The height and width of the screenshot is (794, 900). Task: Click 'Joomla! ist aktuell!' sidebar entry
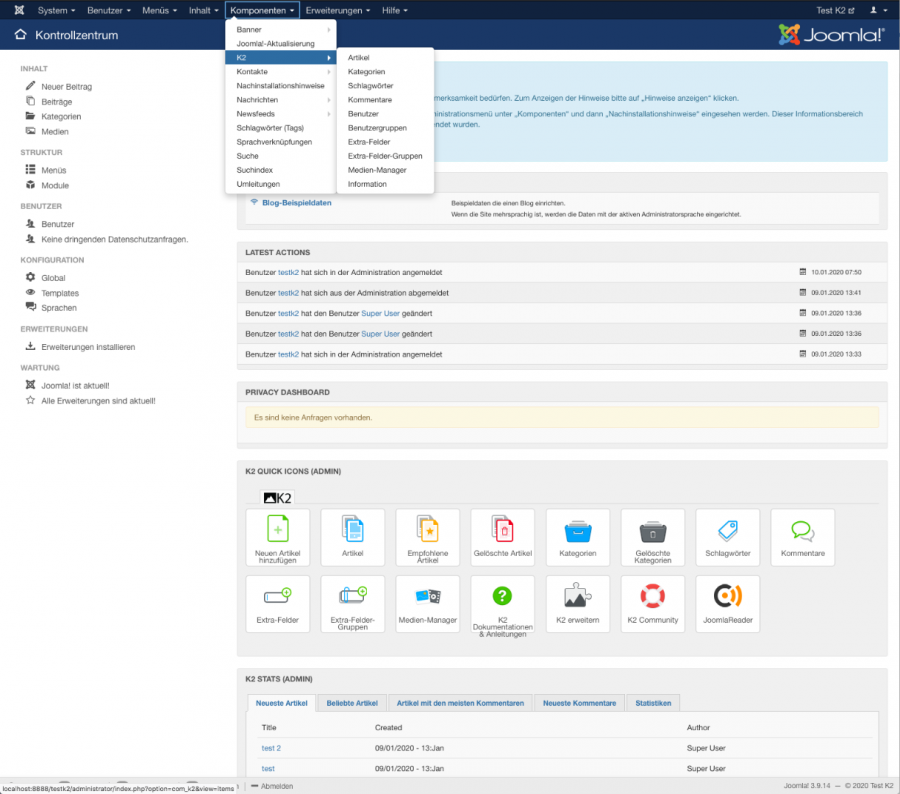tap(75, 386)
